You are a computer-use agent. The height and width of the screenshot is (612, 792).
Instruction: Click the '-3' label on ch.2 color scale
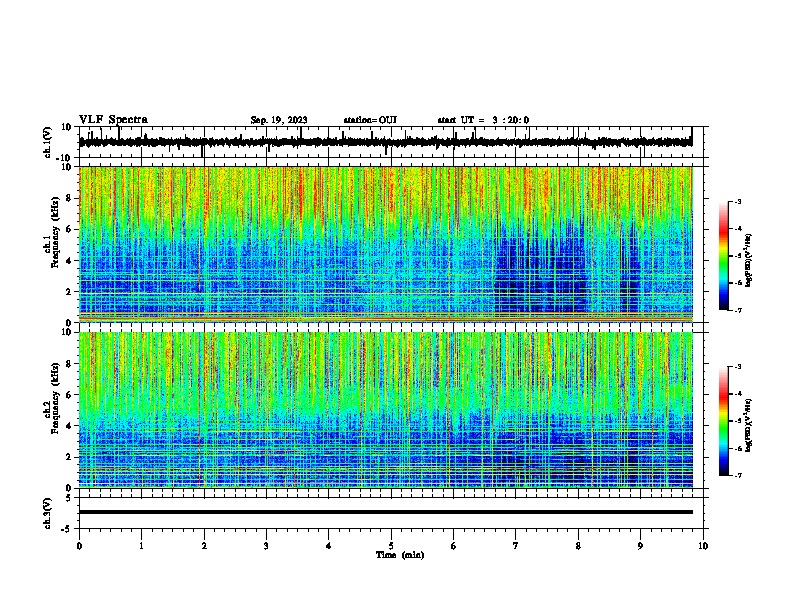738,367
